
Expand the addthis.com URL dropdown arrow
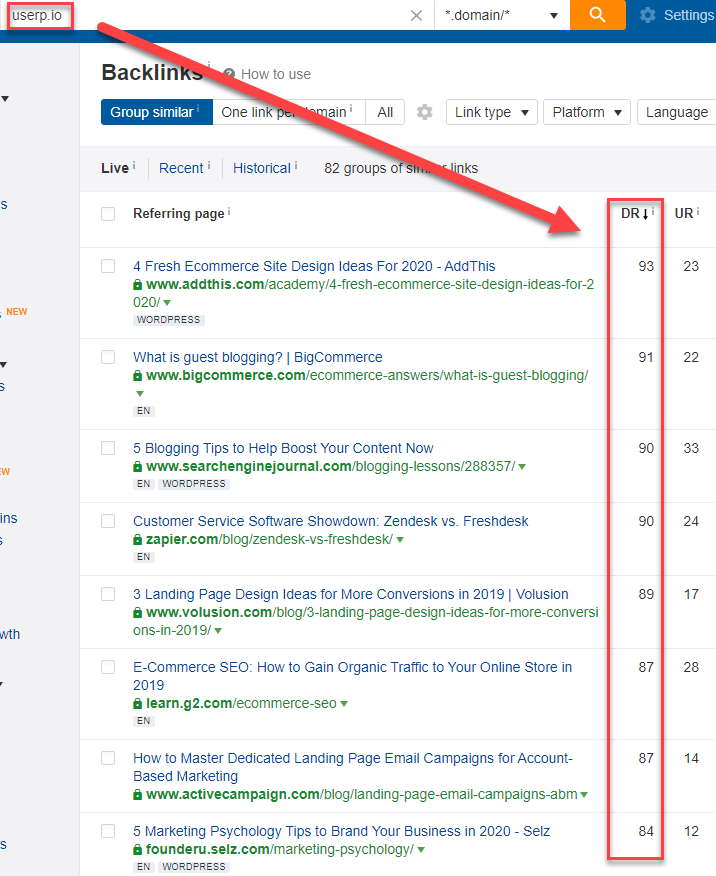(167, 303)
